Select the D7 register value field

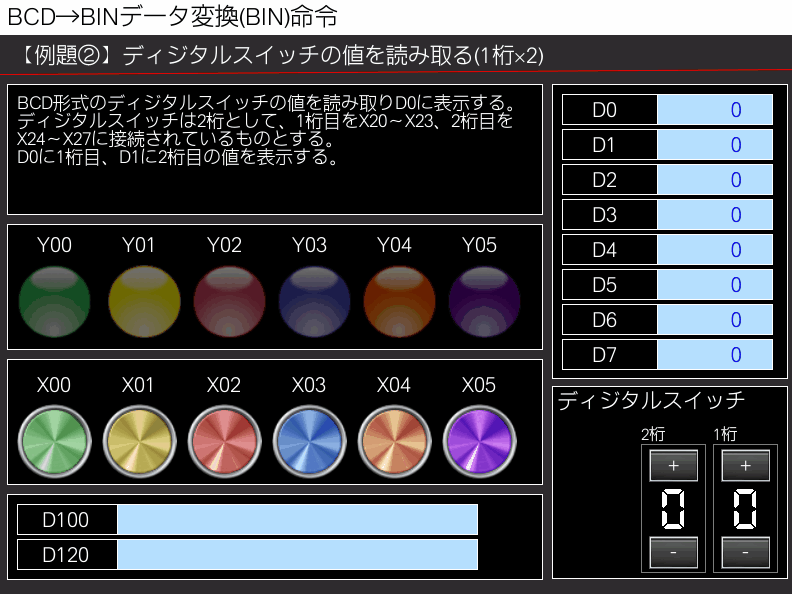click(x=715, y=355)
